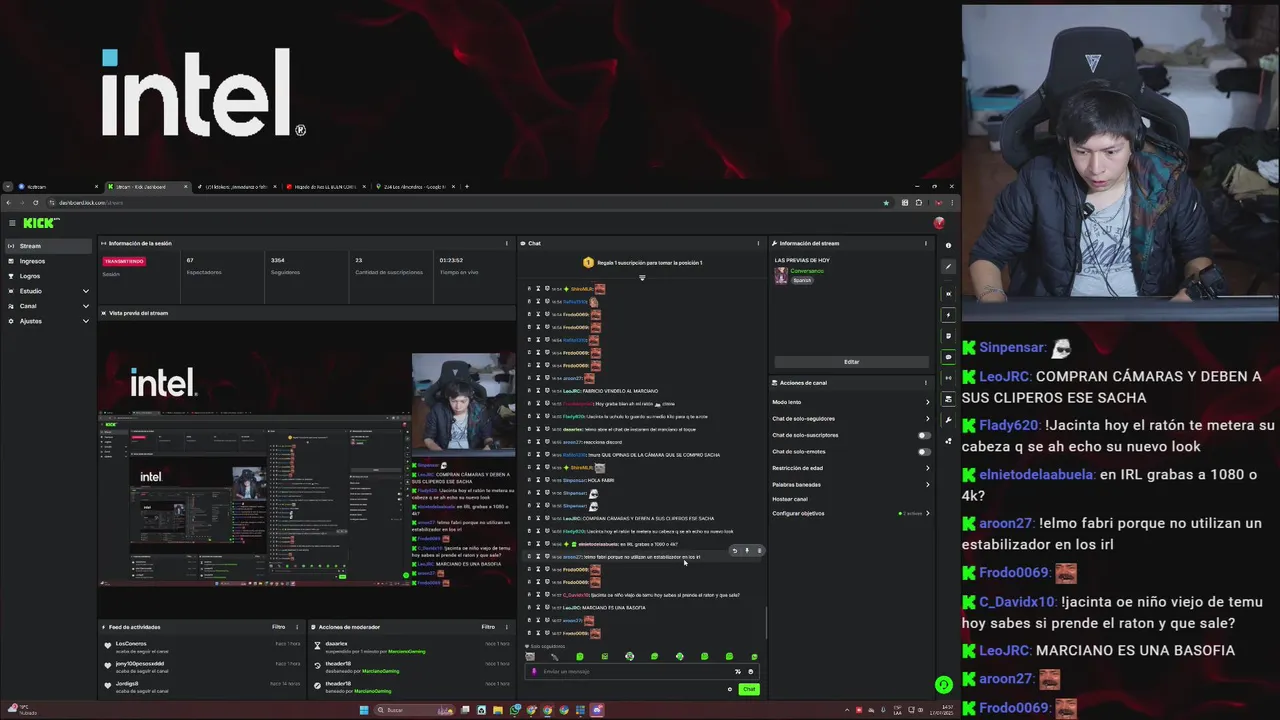Open Configurar objetivos settings

(851, 513)
